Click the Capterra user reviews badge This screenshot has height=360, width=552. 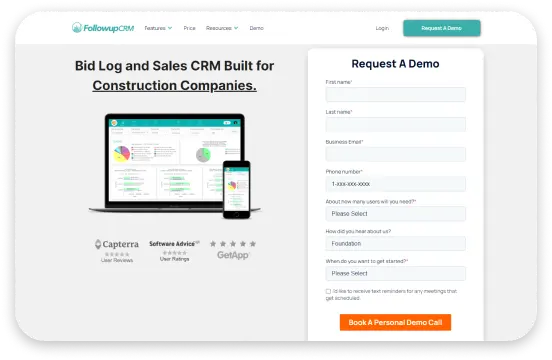point(117,251)
